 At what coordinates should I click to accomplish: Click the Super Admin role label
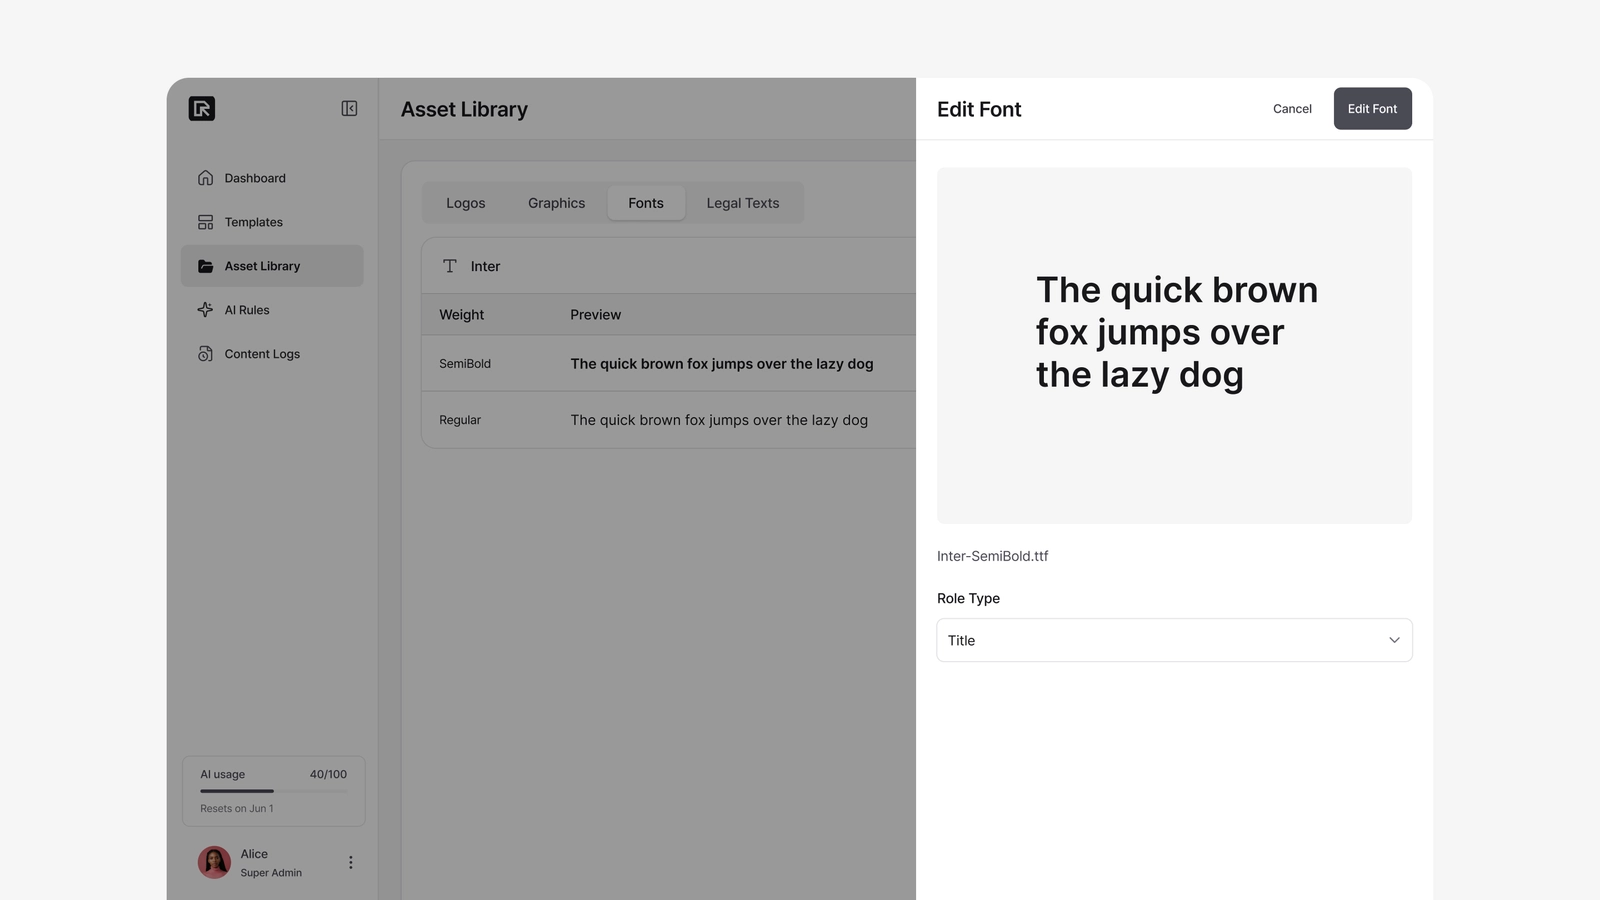click(271, 873)
